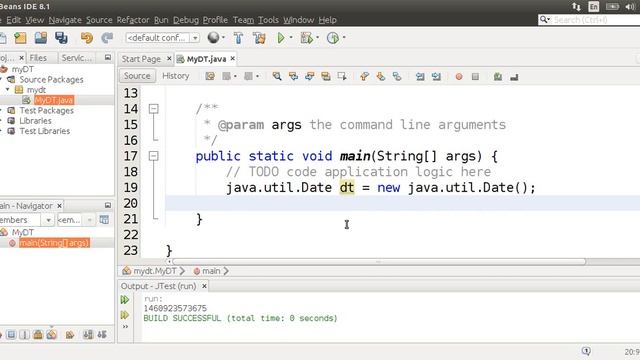Click the History view button in editor
The width and height of the screenshot is (640, 360).
176,76
